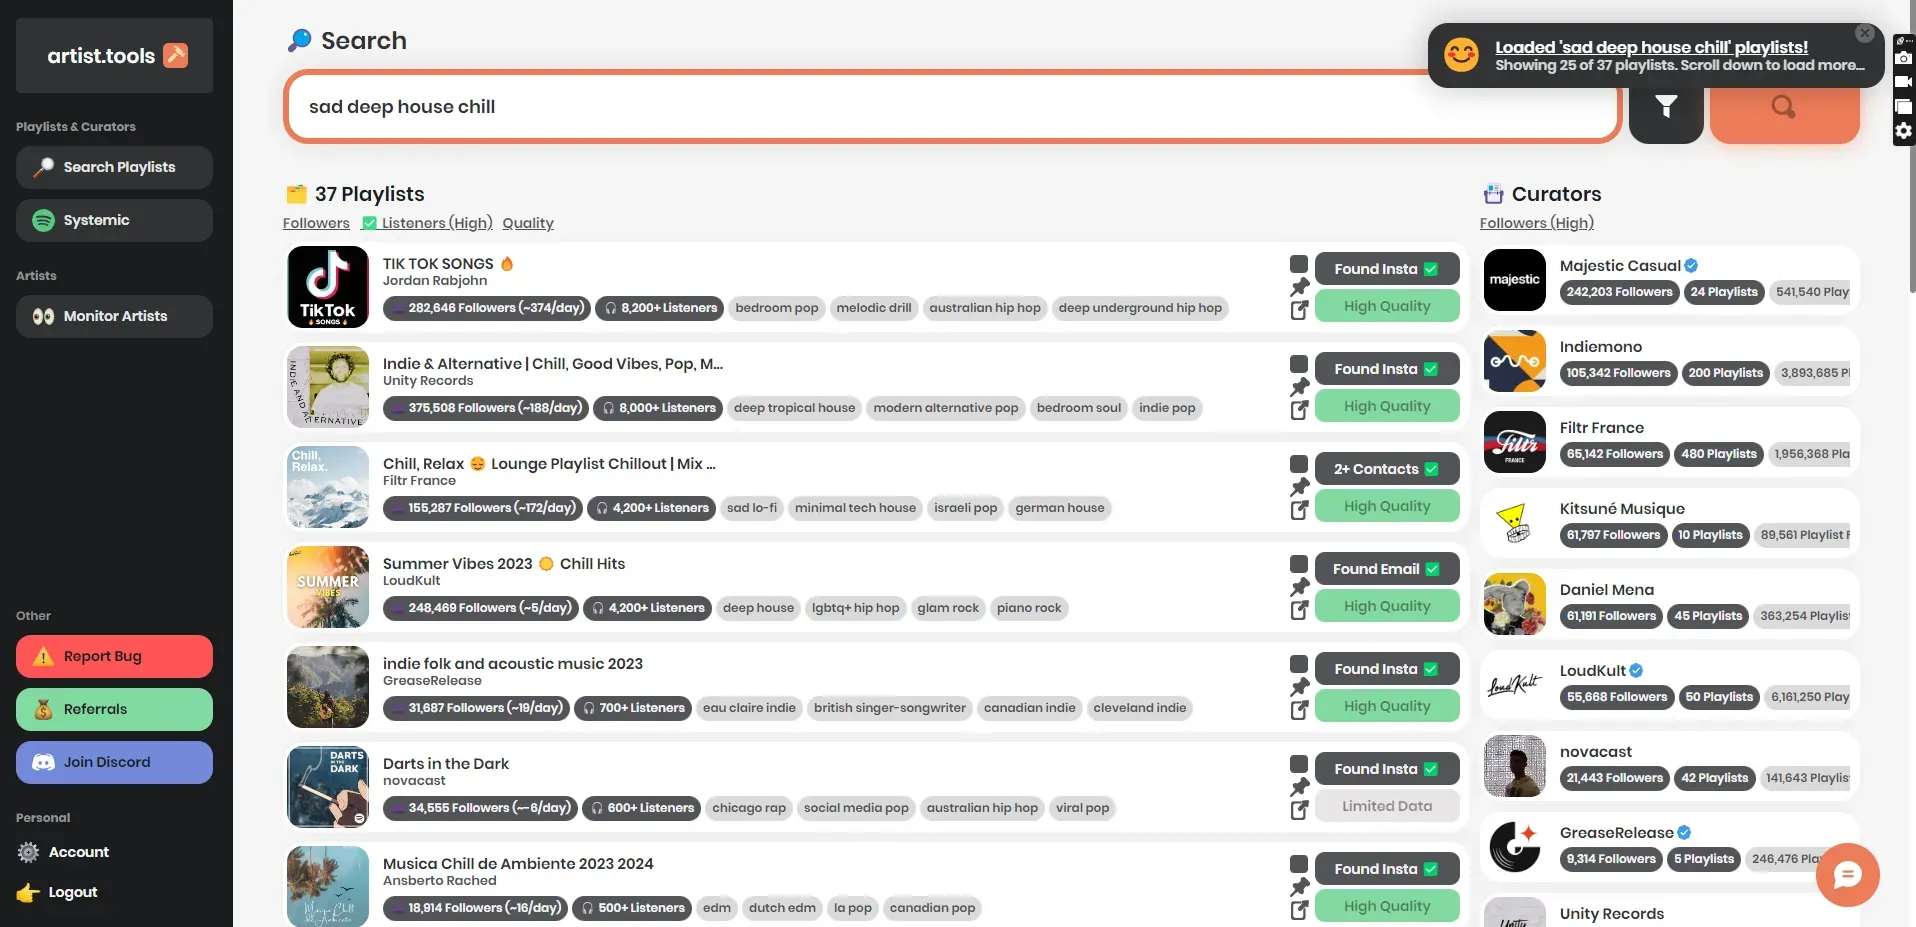
Task: Tick the Summer Vibes 2023 row checkbox
Action: (x=1299, y=564)
